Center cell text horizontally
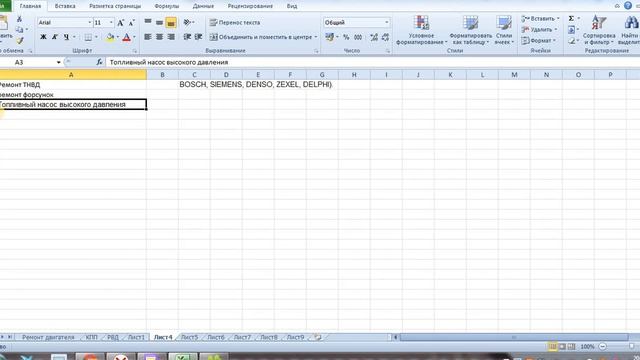 click(x=159, y=37)
